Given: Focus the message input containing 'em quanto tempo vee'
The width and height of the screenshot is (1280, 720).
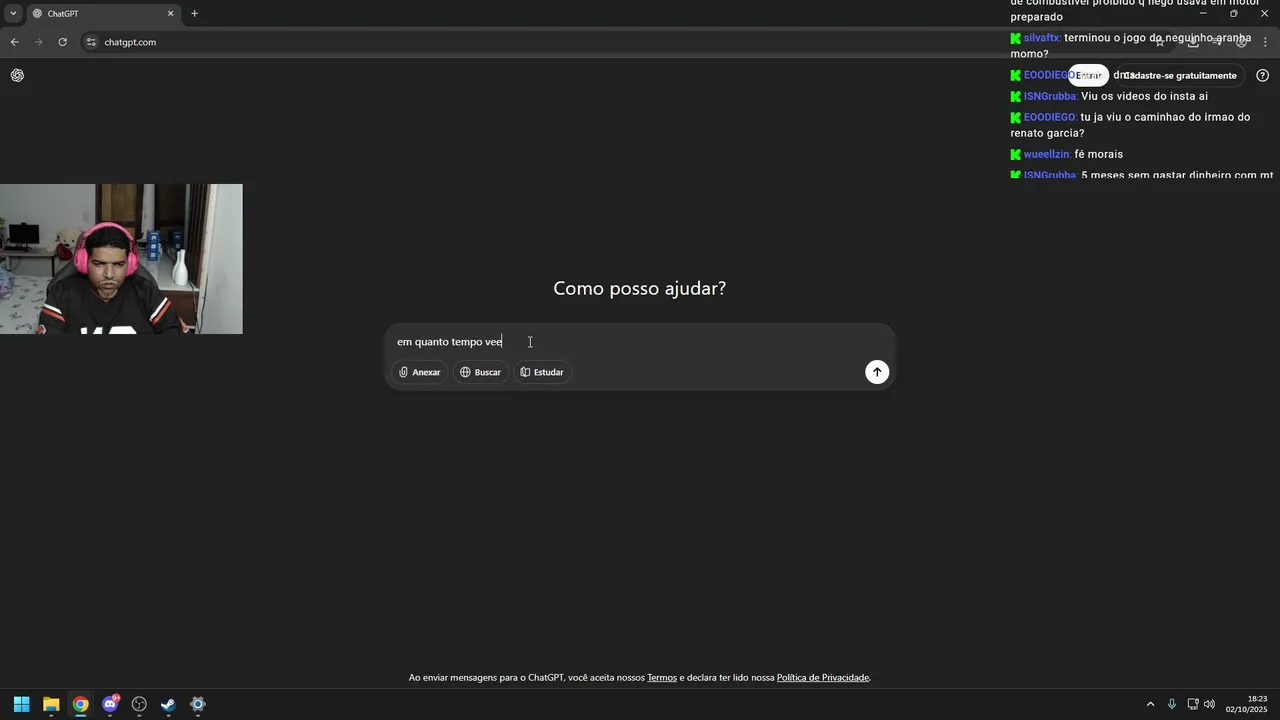Looking at the screenshot, I should 639,342.
